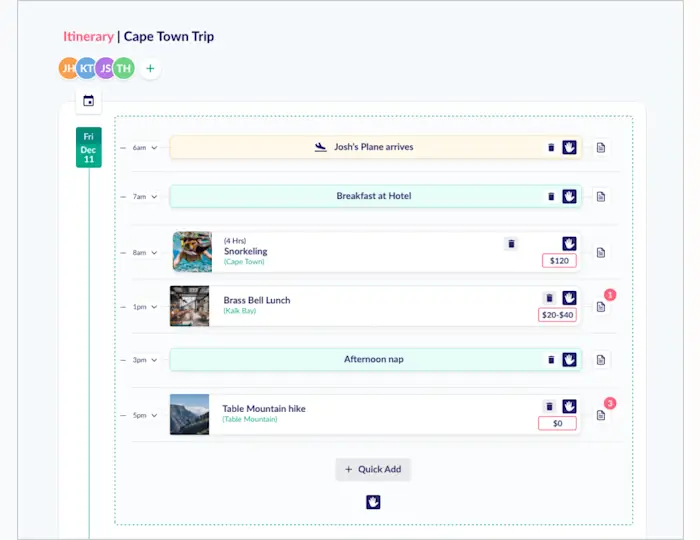
Task: Click the Afternoon nap title
Action: coord(374,359)
